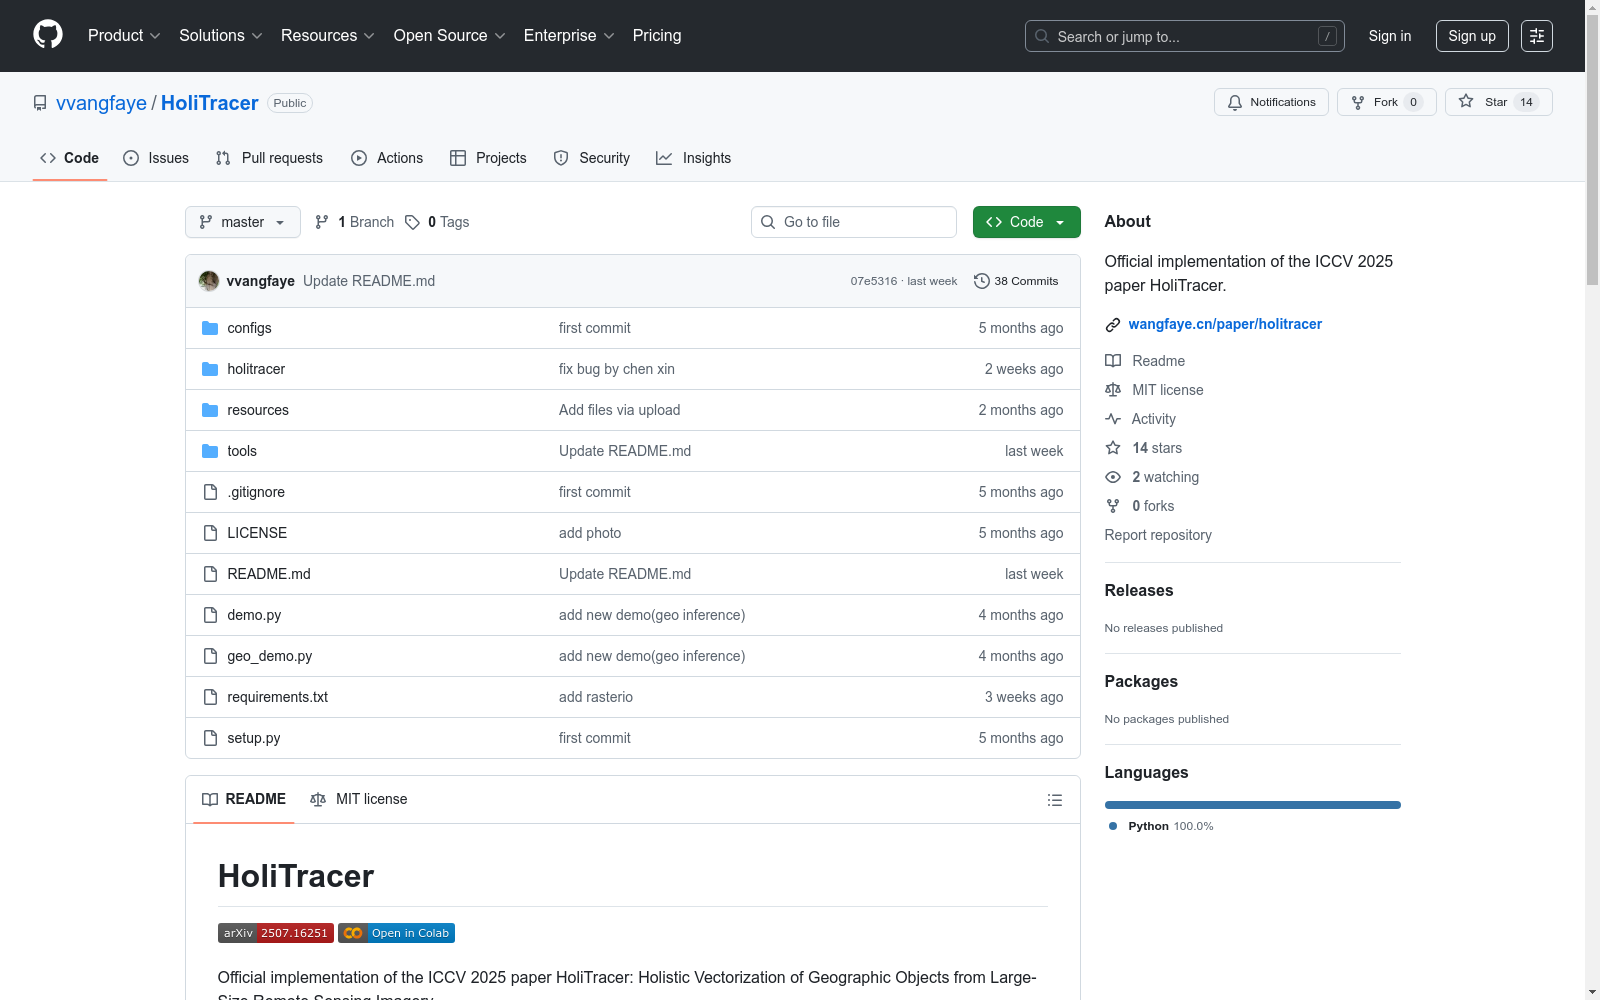
Task: Click the geo_demo.py file icon
Action: click(210, 656)
